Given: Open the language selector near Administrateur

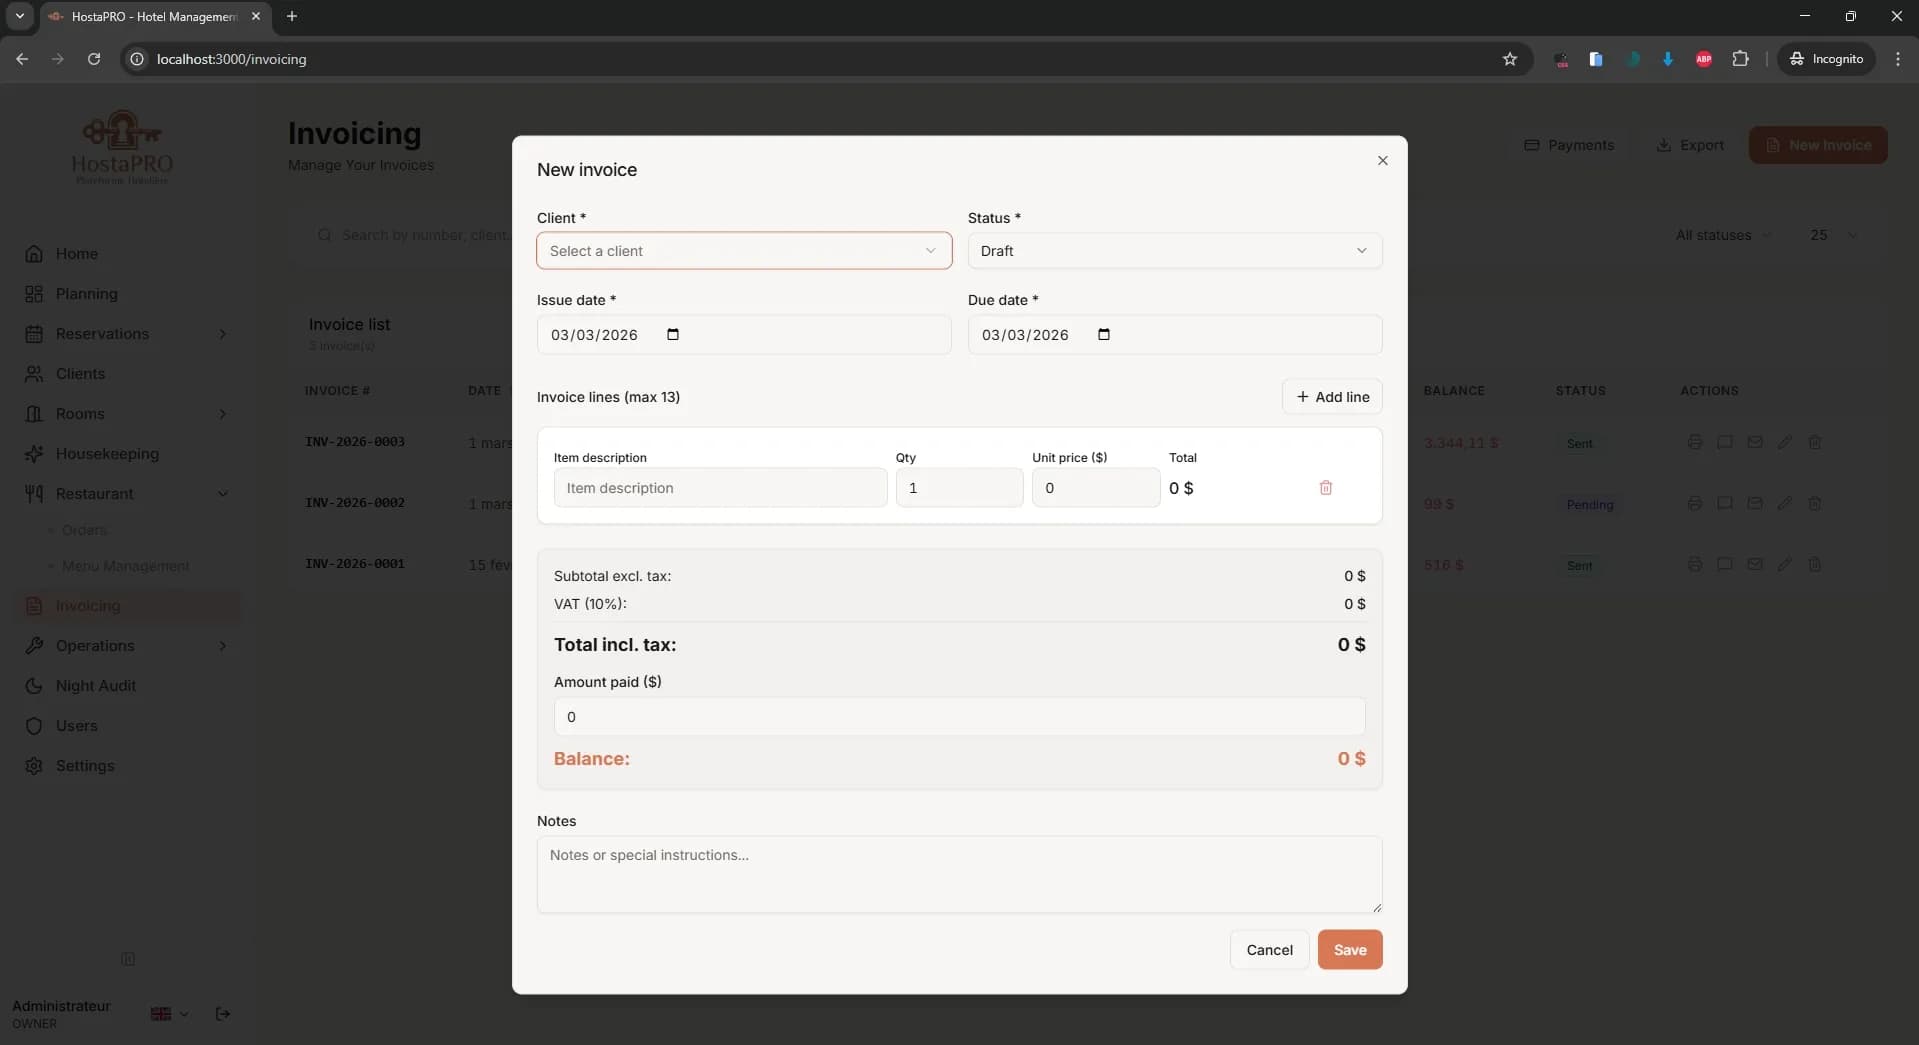Looking at the screenshot, I should point(168,1014).
